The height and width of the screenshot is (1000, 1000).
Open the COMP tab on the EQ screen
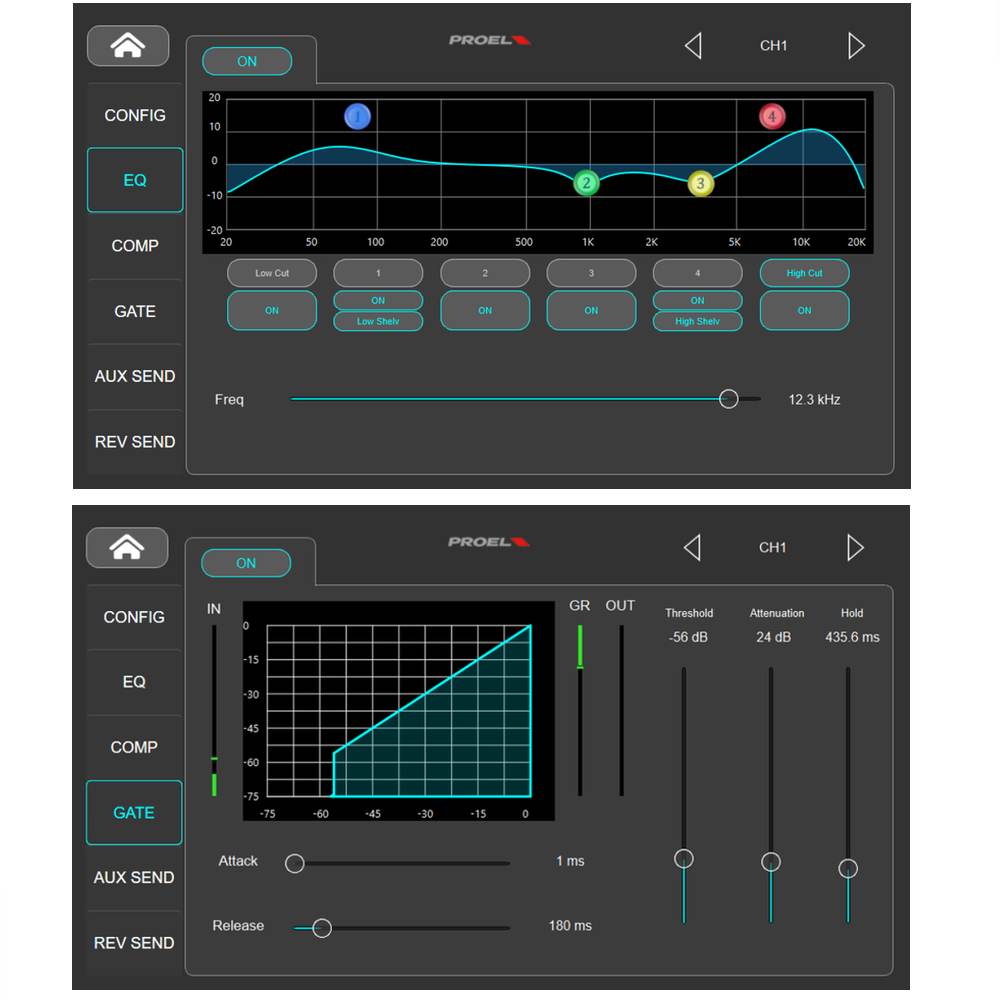[x=135, y=246]
